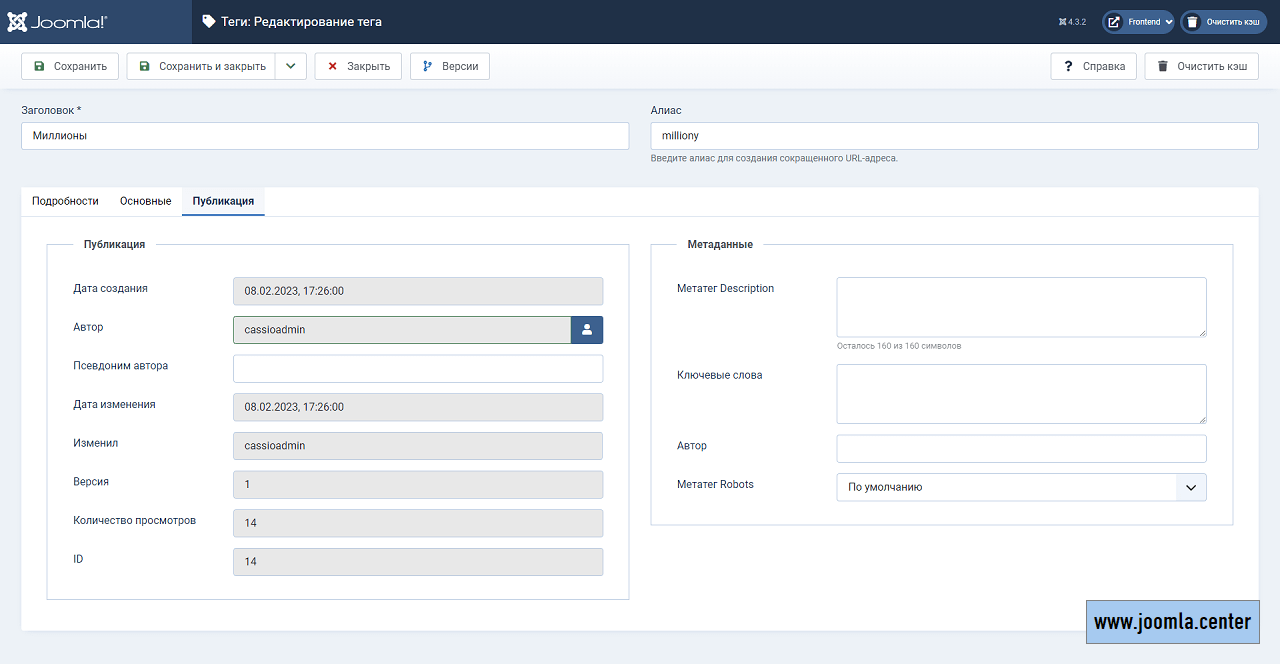Click Сохранить и закрыть button
This screenshot has height=664, width=1280.
(x=202, y=67)
